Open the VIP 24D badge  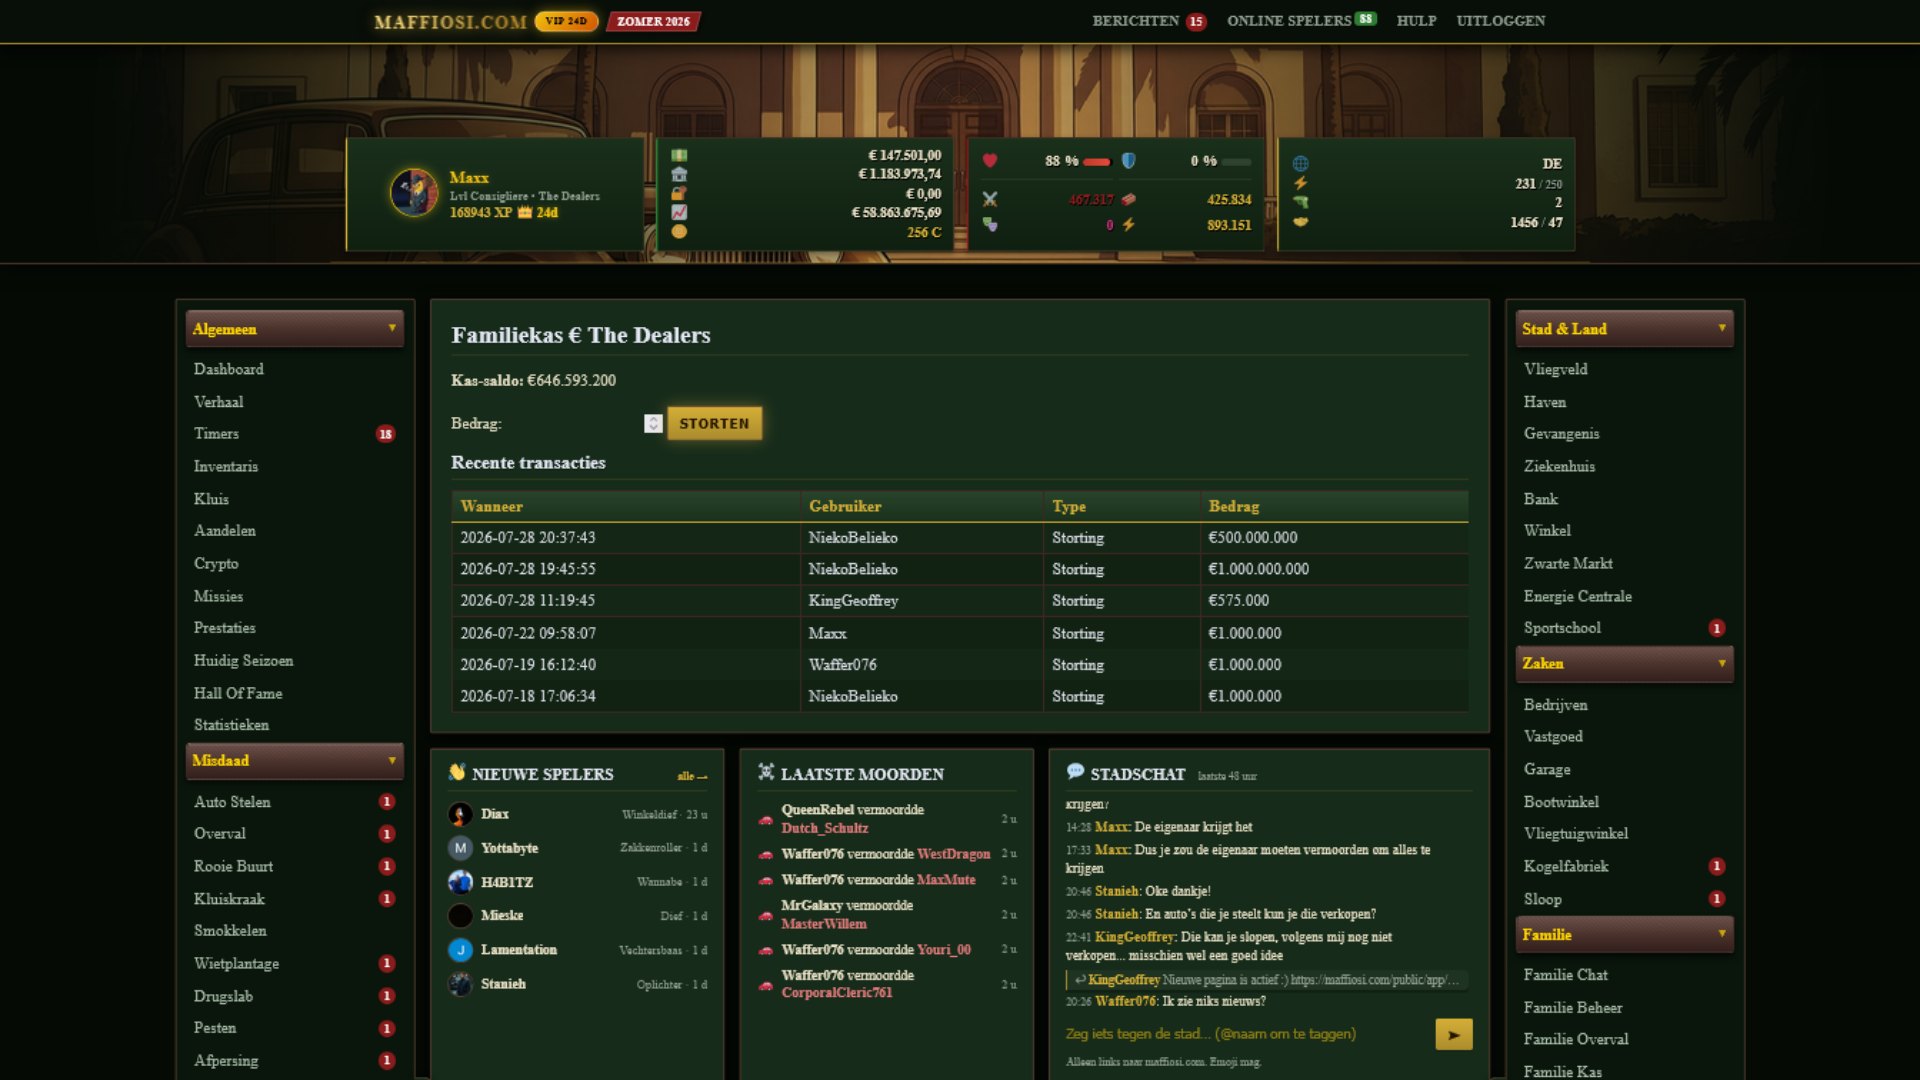tap(566, 21)
